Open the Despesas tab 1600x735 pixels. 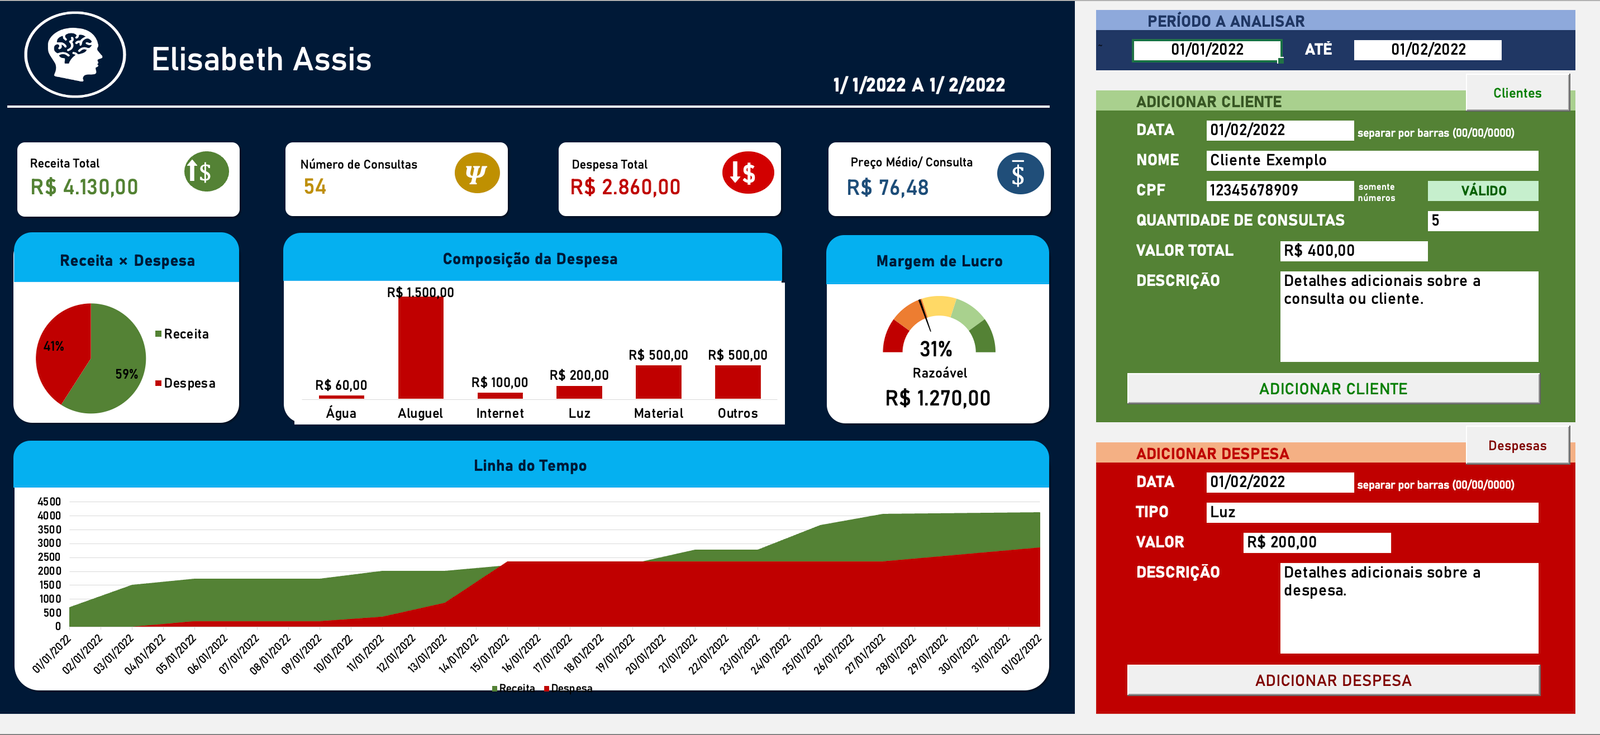pyautogui.click(x=1516, y=446)
